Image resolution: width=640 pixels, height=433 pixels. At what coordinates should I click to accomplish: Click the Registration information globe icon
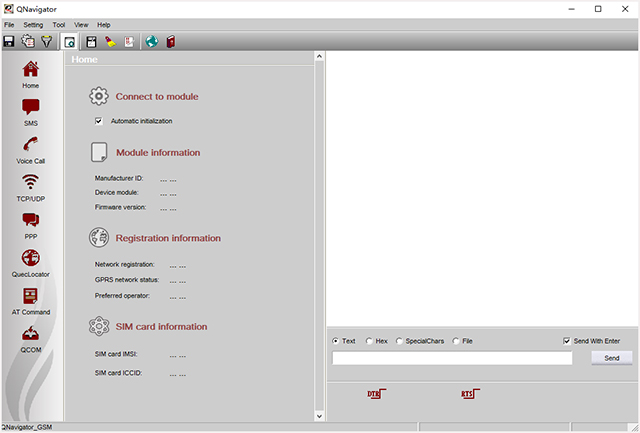click(x=99, y=238)
